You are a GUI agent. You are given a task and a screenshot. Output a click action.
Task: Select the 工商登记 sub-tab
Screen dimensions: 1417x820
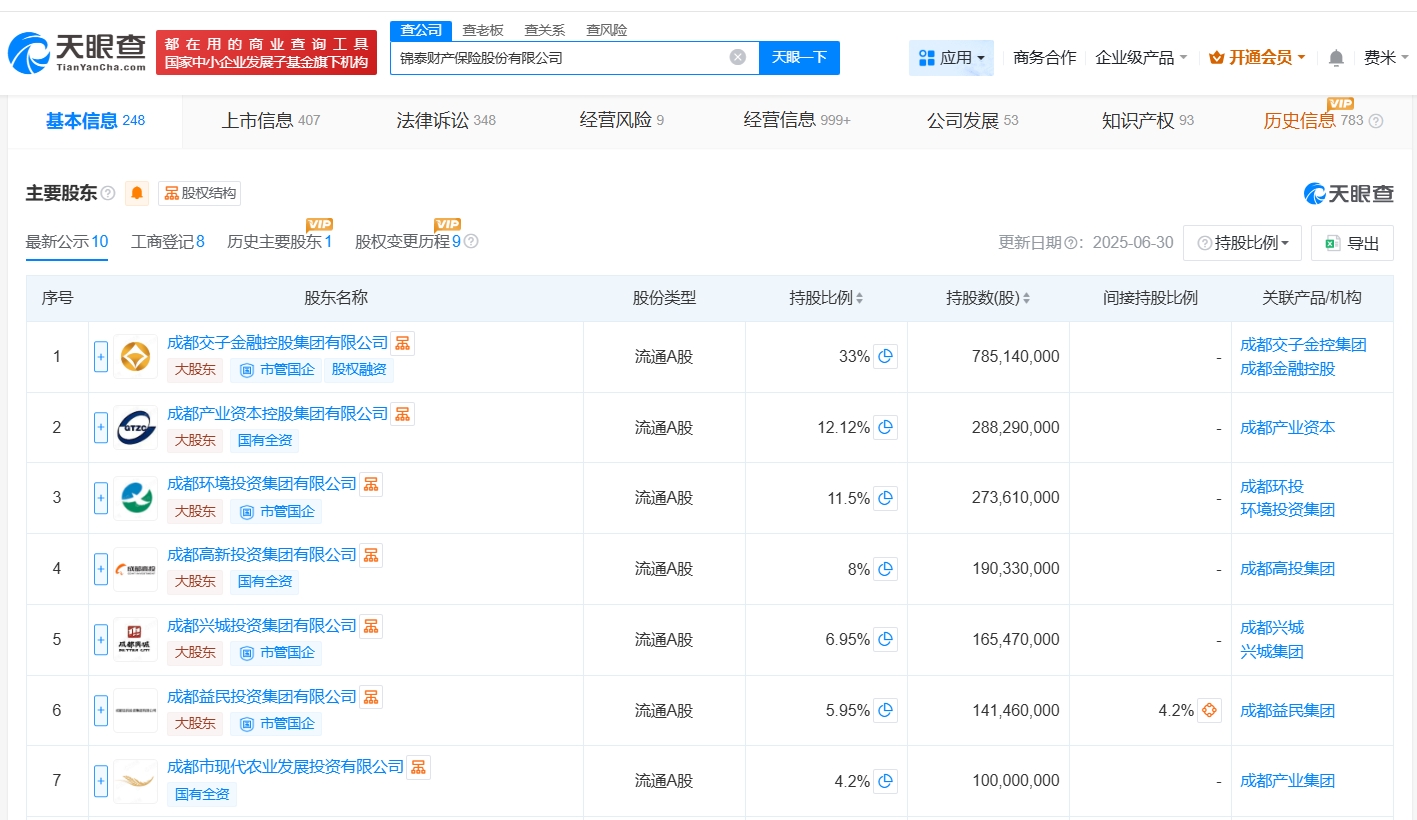coord(167,241)
